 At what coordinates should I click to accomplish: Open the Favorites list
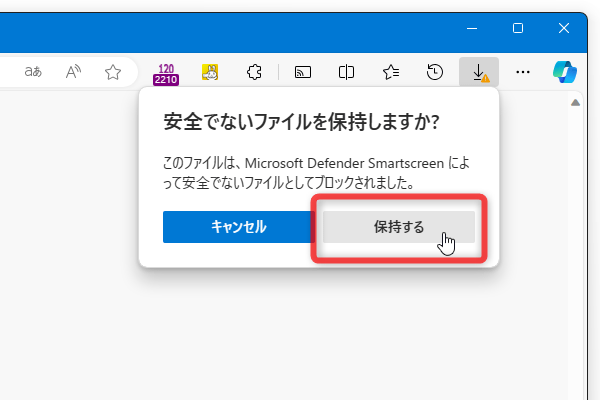[391, 72]
